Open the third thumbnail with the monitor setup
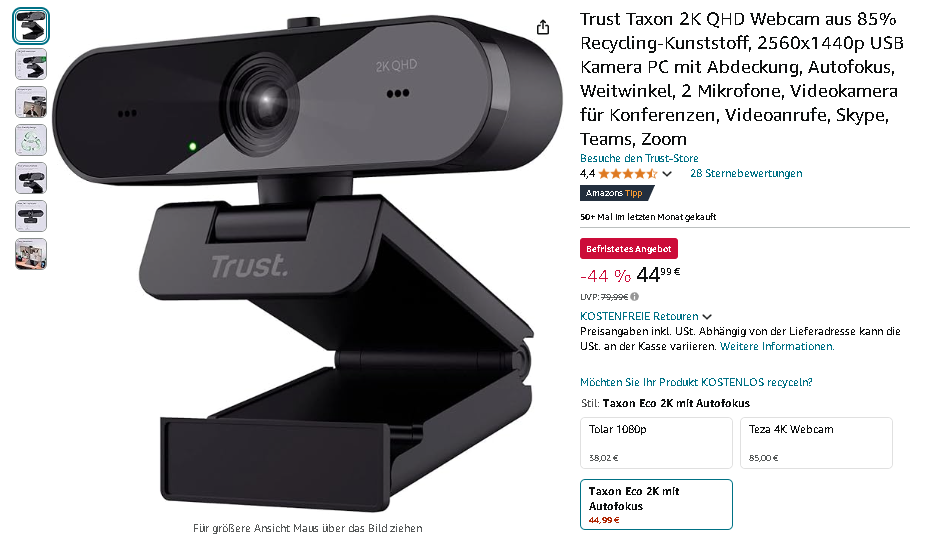927x537 pixels. point(31,102)
